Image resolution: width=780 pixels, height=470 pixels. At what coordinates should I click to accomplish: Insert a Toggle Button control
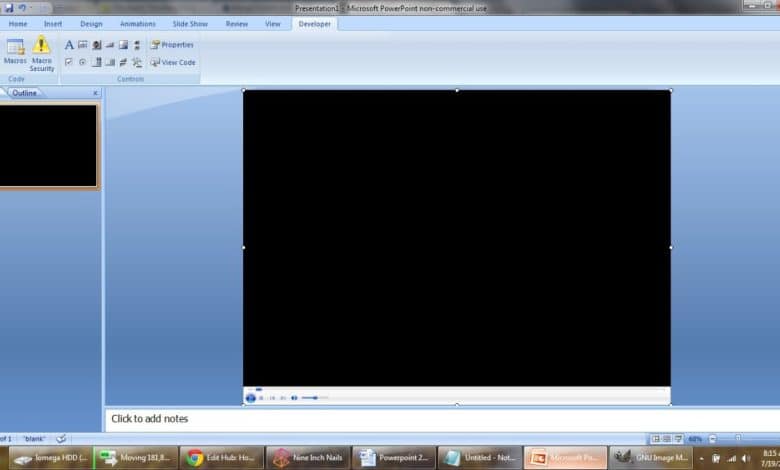pos(123,62)
